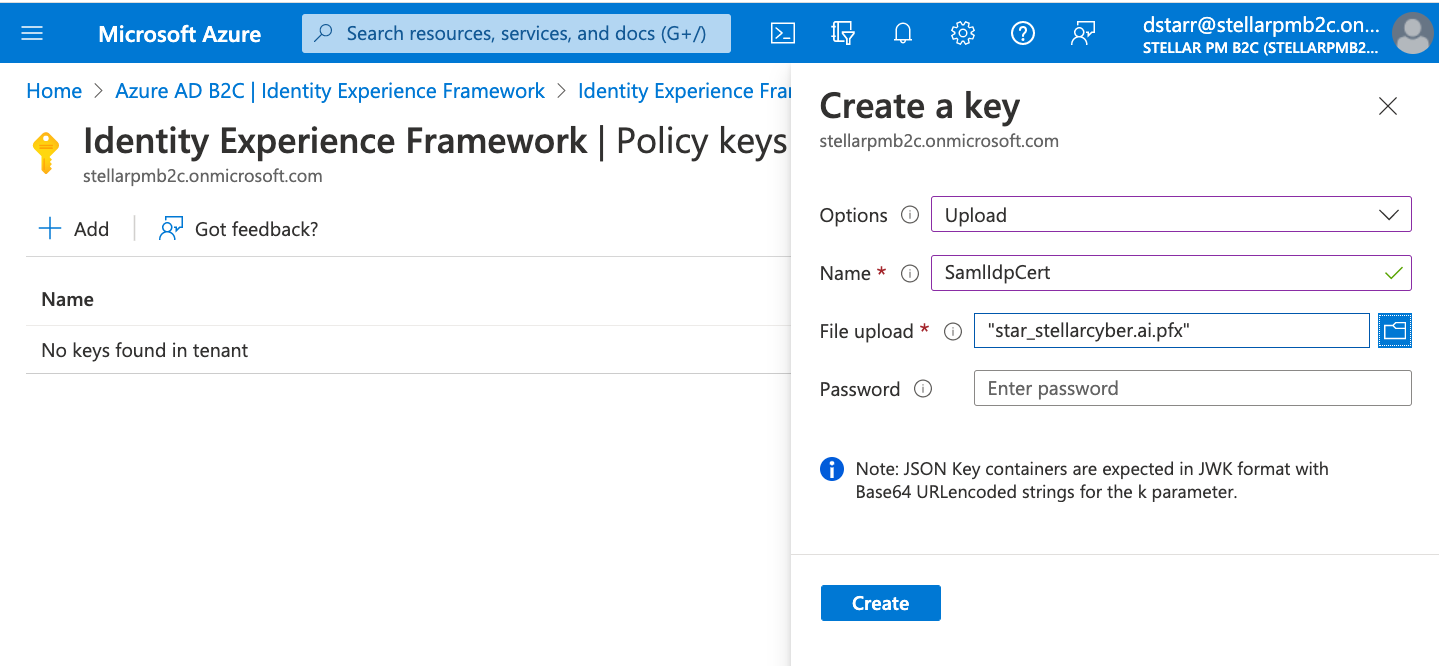Click the Enter password field

(x=1192, y=388)
